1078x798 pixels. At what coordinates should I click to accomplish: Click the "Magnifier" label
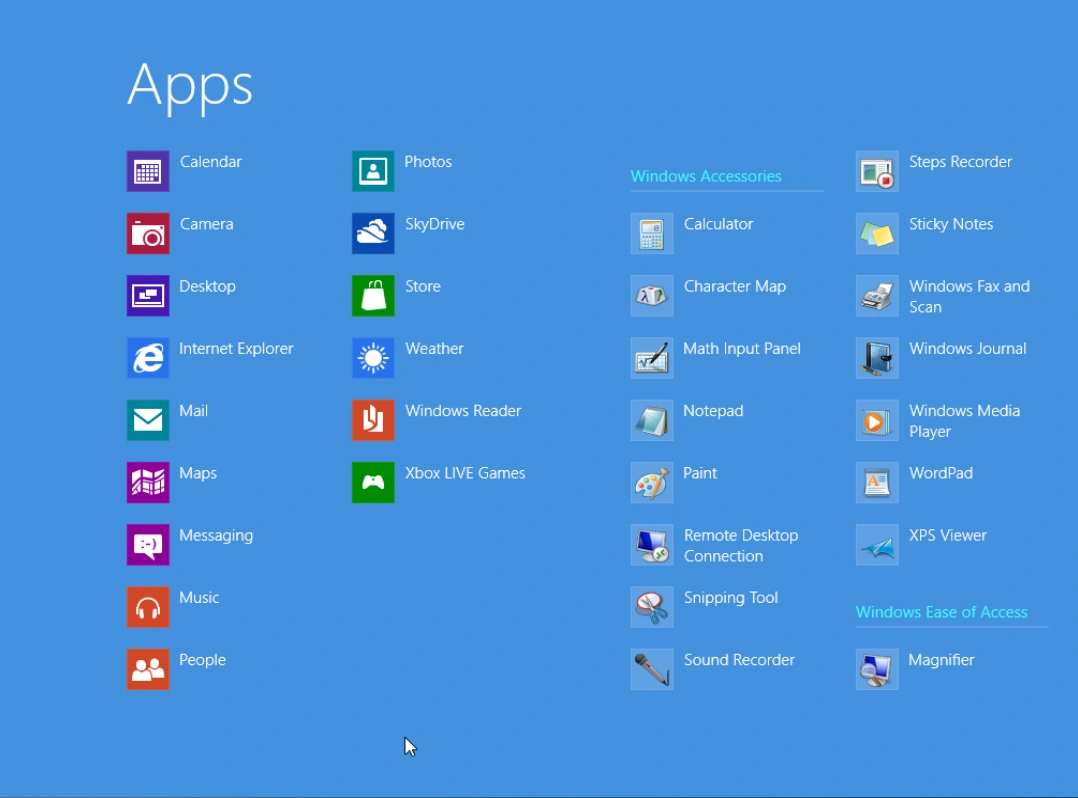coord(941,661)
